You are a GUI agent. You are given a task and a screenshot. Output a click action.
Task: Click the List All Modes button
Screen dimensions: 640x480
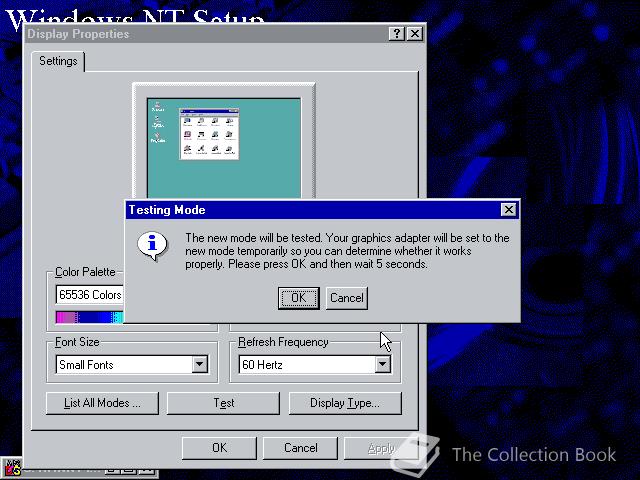(102, 403)
